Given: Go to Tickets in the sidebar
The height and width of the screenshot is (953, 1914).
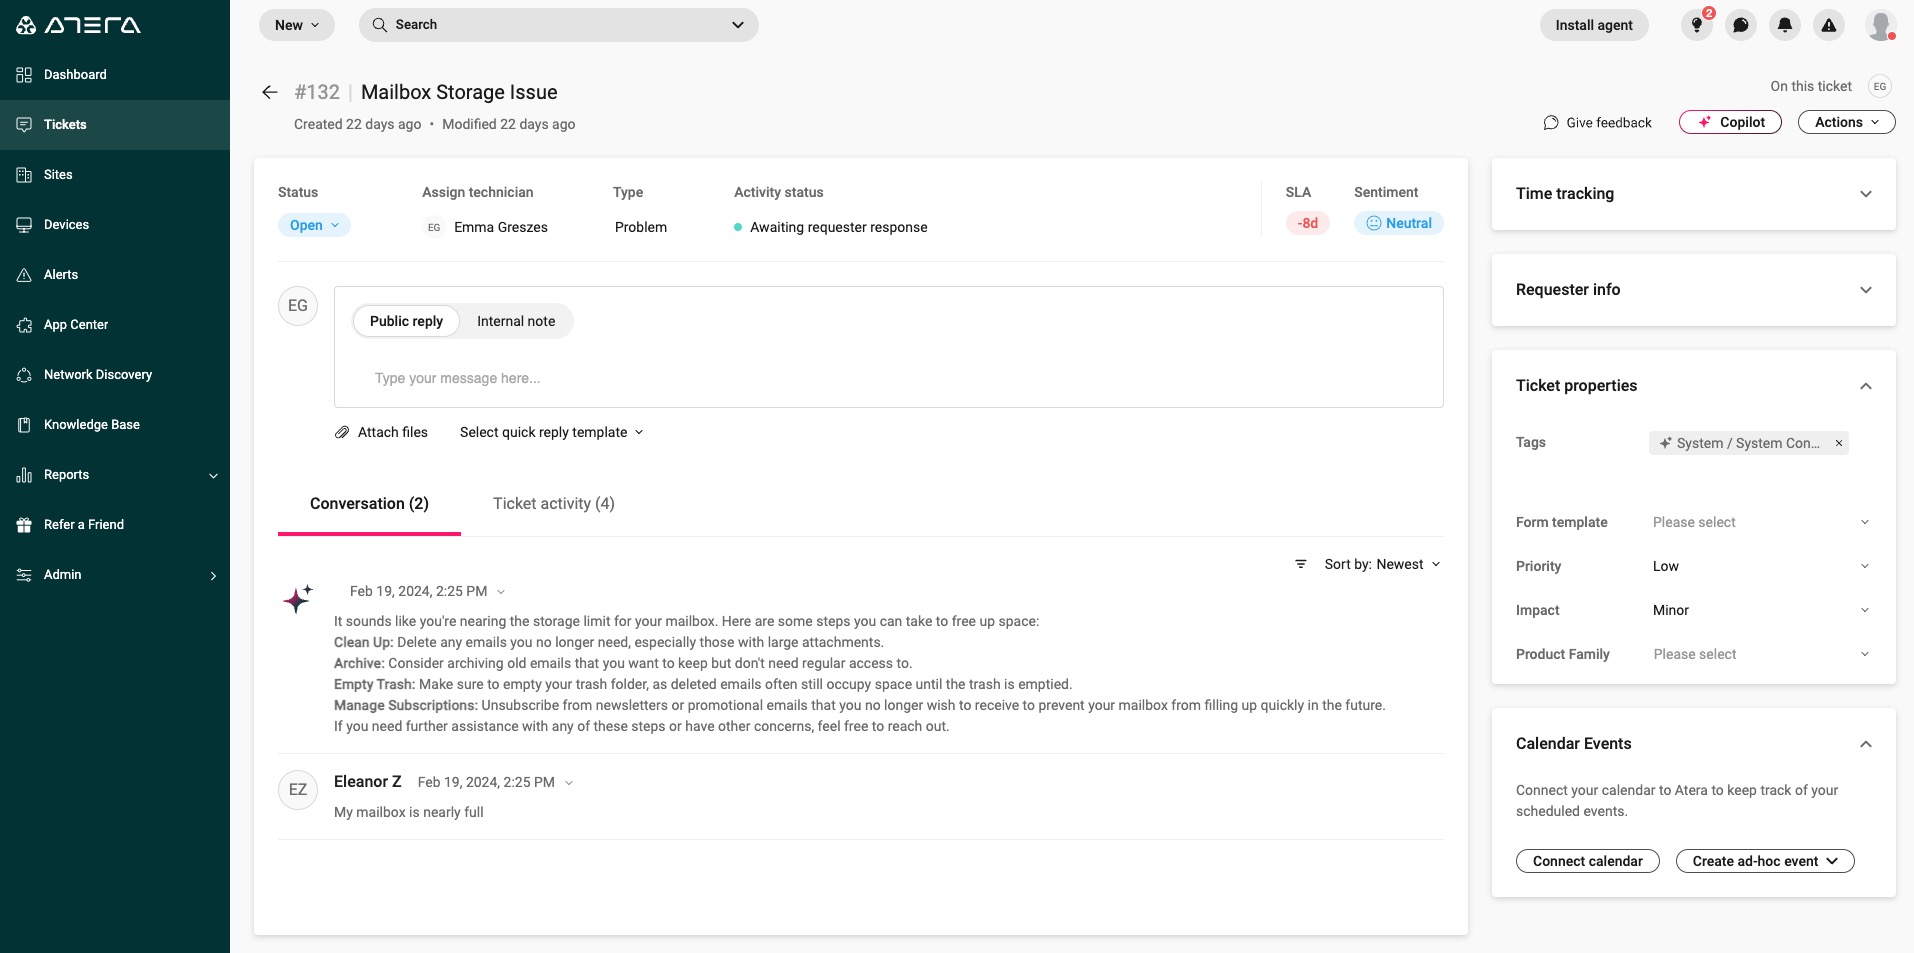Looking at the screenshot, I should (115, 125).
